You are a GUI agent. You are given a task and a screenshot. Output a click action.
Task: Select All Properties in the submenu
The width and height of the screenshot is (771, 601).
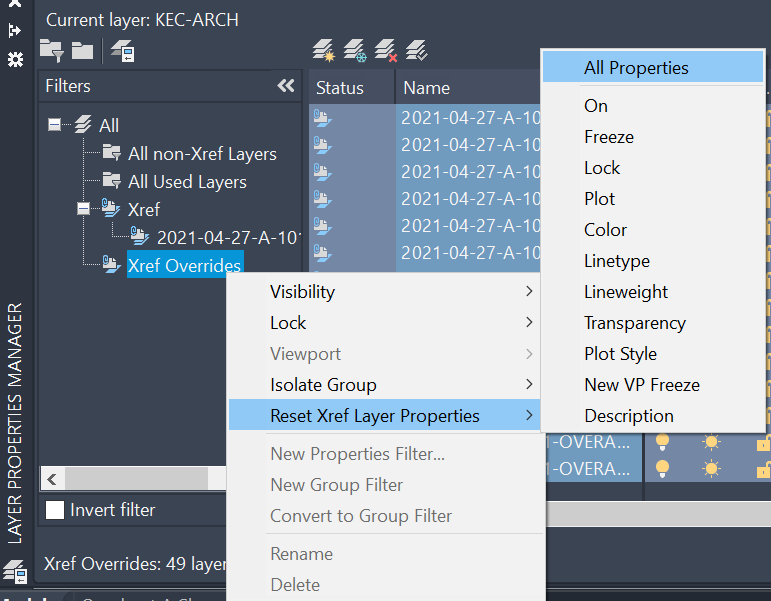636,68
